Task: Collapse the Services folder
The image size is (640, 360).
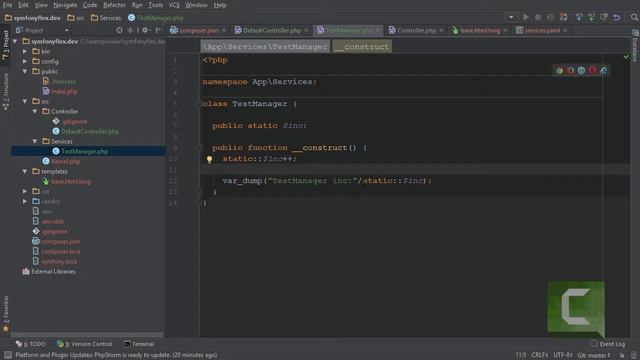Action: coord(35,141)
